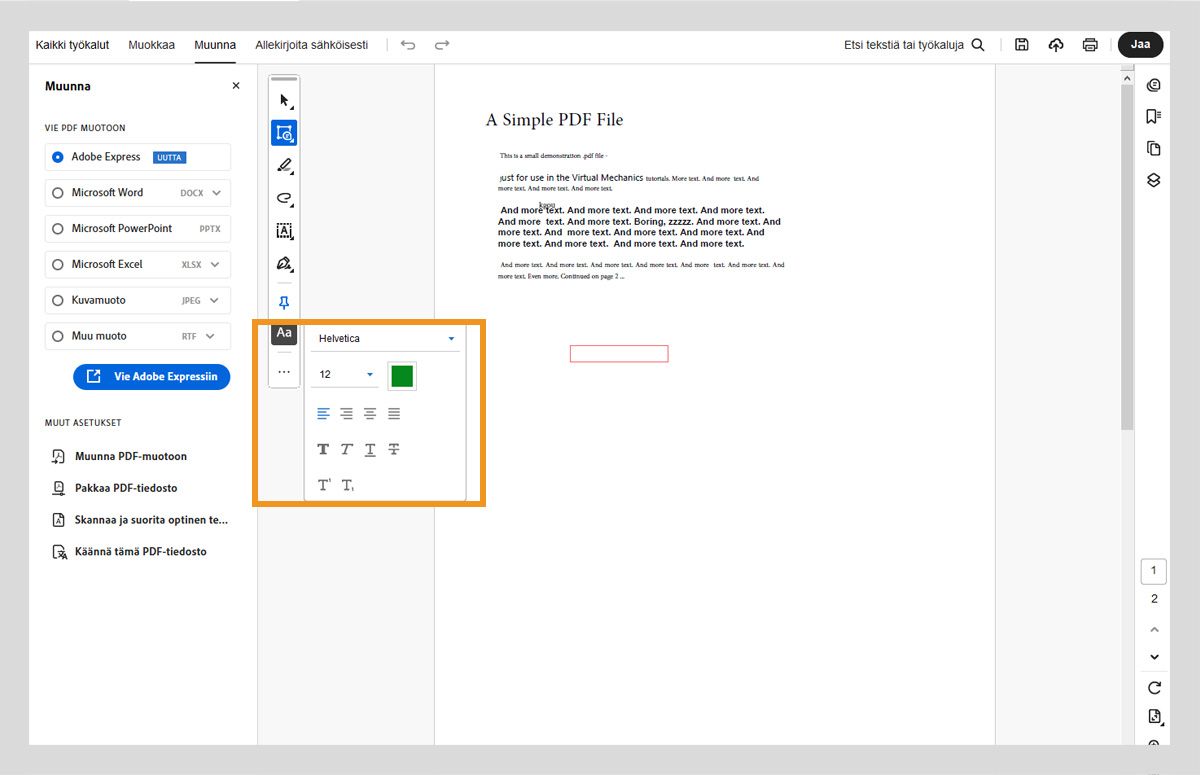Image resolution: width=1200 pixels, height=775 pixels.
Task: Click the blue pin toolbar icon
Action: (284, 302)
